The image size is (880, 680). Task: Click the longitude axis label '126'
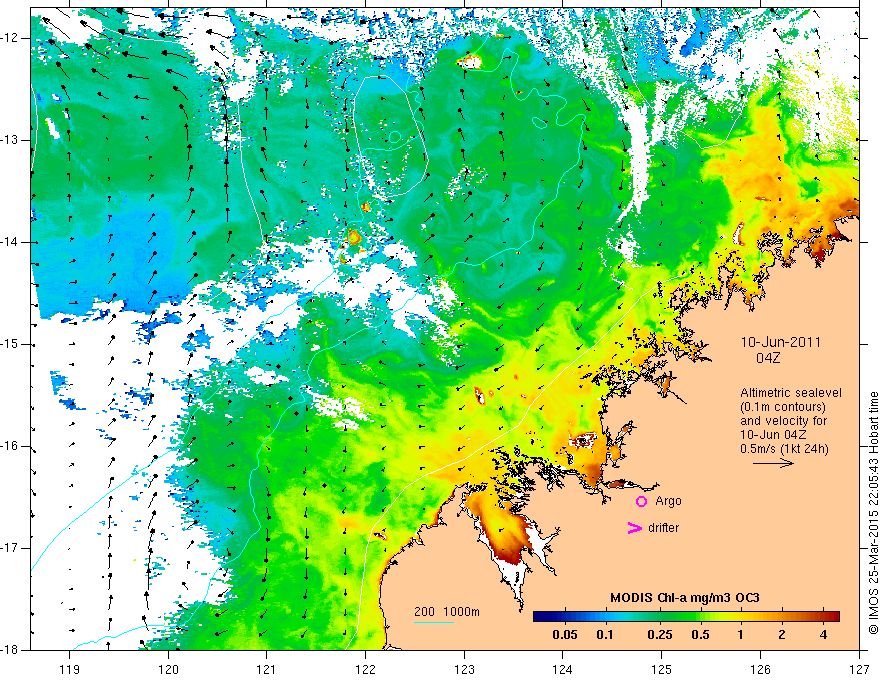point(760,670)
